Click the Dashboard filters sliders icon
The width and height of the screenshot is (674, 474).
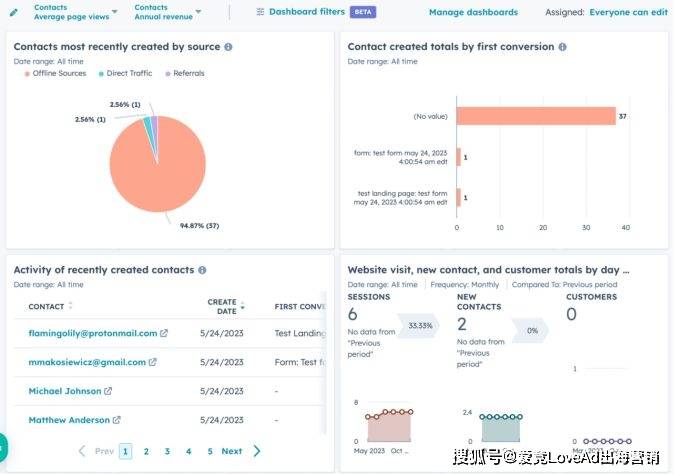click(x=260, y=12)
